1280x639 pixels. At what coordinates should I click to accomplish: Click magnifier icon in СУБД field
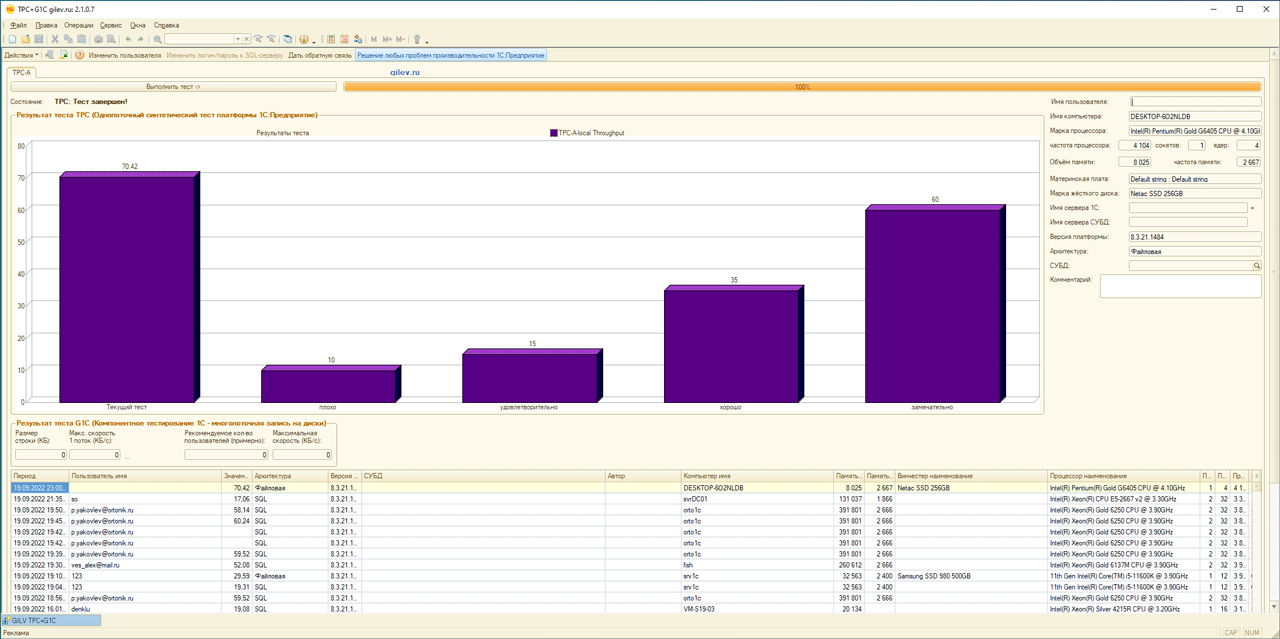pos(1257,266)
